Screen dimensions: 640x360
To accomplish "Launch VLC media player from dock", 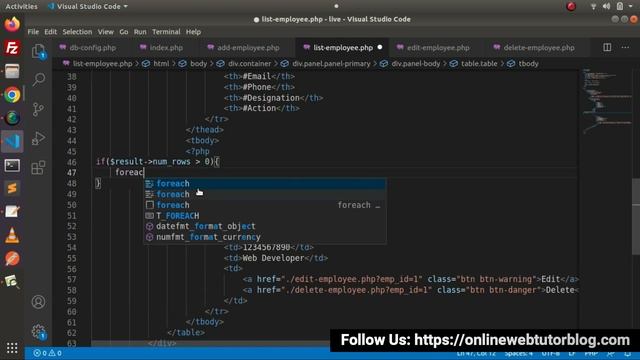I will (x=12, y=235).
